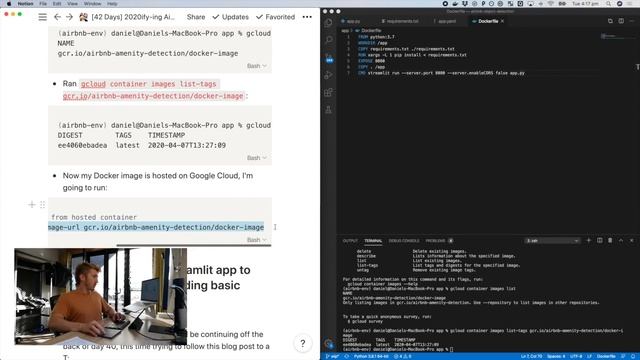Click the plus icon to add a Notion block
The height and width of the screenshot is (360, 640).
32,204
